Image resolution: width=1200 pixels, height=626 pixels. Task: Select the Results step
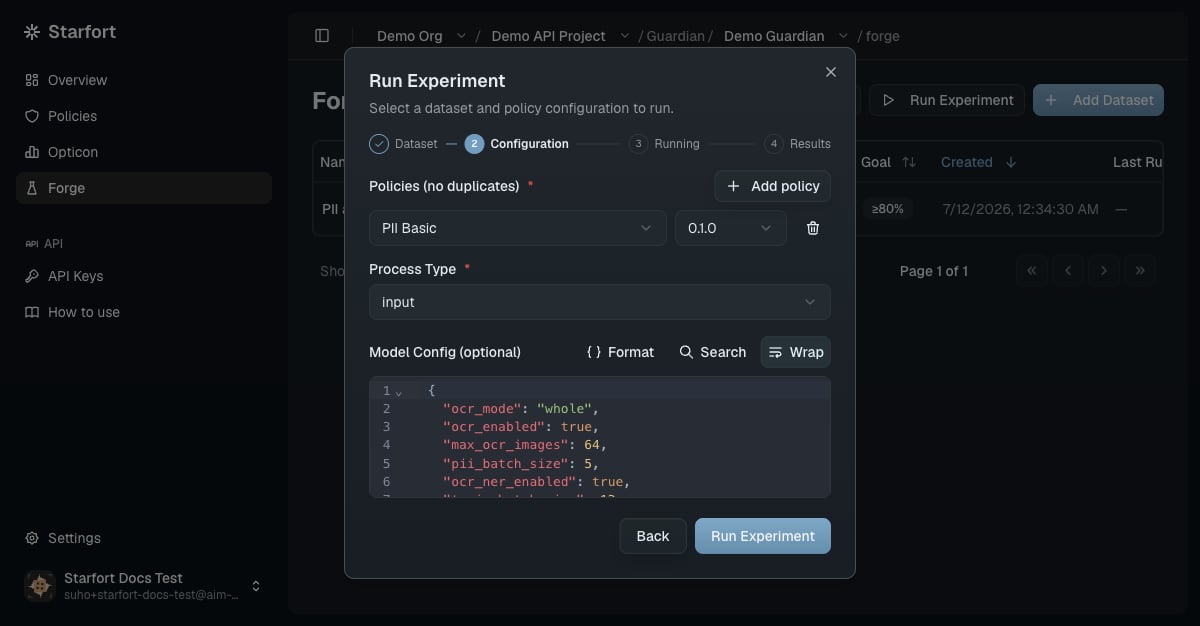click(x=797, y=144)
